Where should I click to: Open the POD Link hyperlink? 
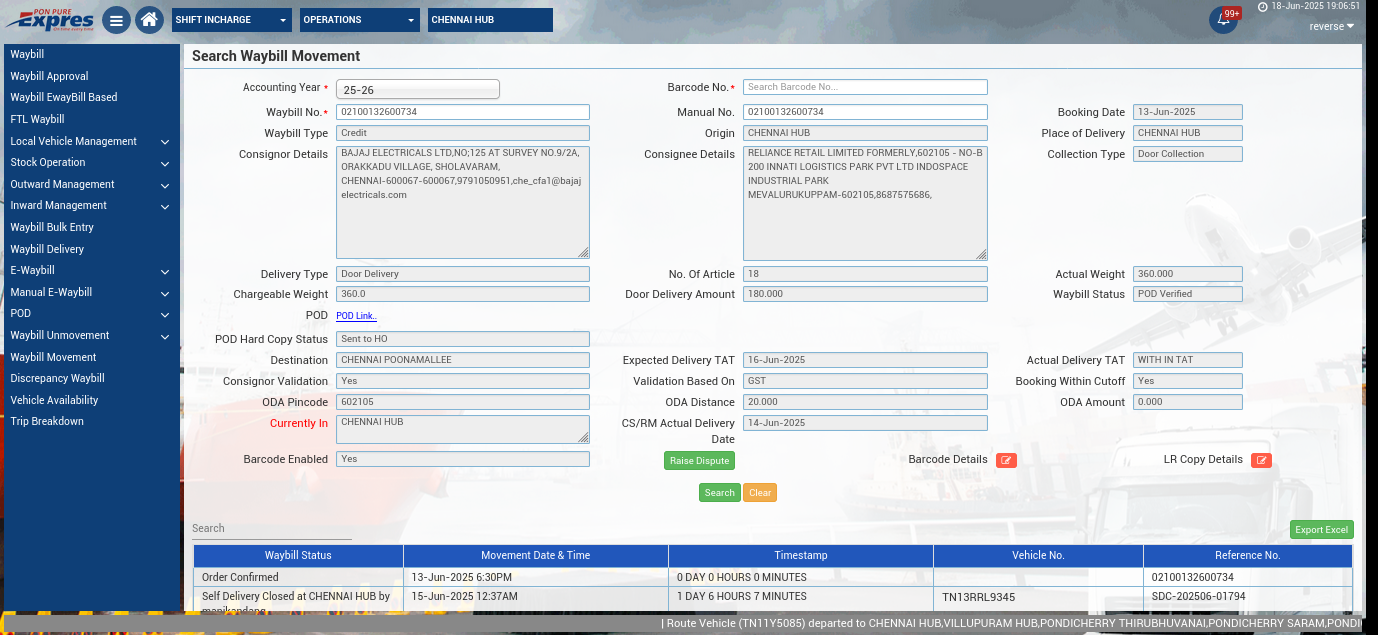pyautogui.click(x=356, y=316)
